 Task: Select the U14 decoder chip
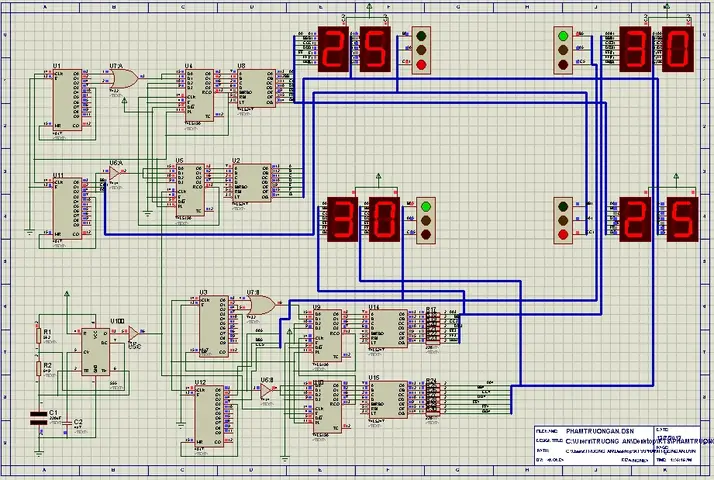click(x=388, y=329)
